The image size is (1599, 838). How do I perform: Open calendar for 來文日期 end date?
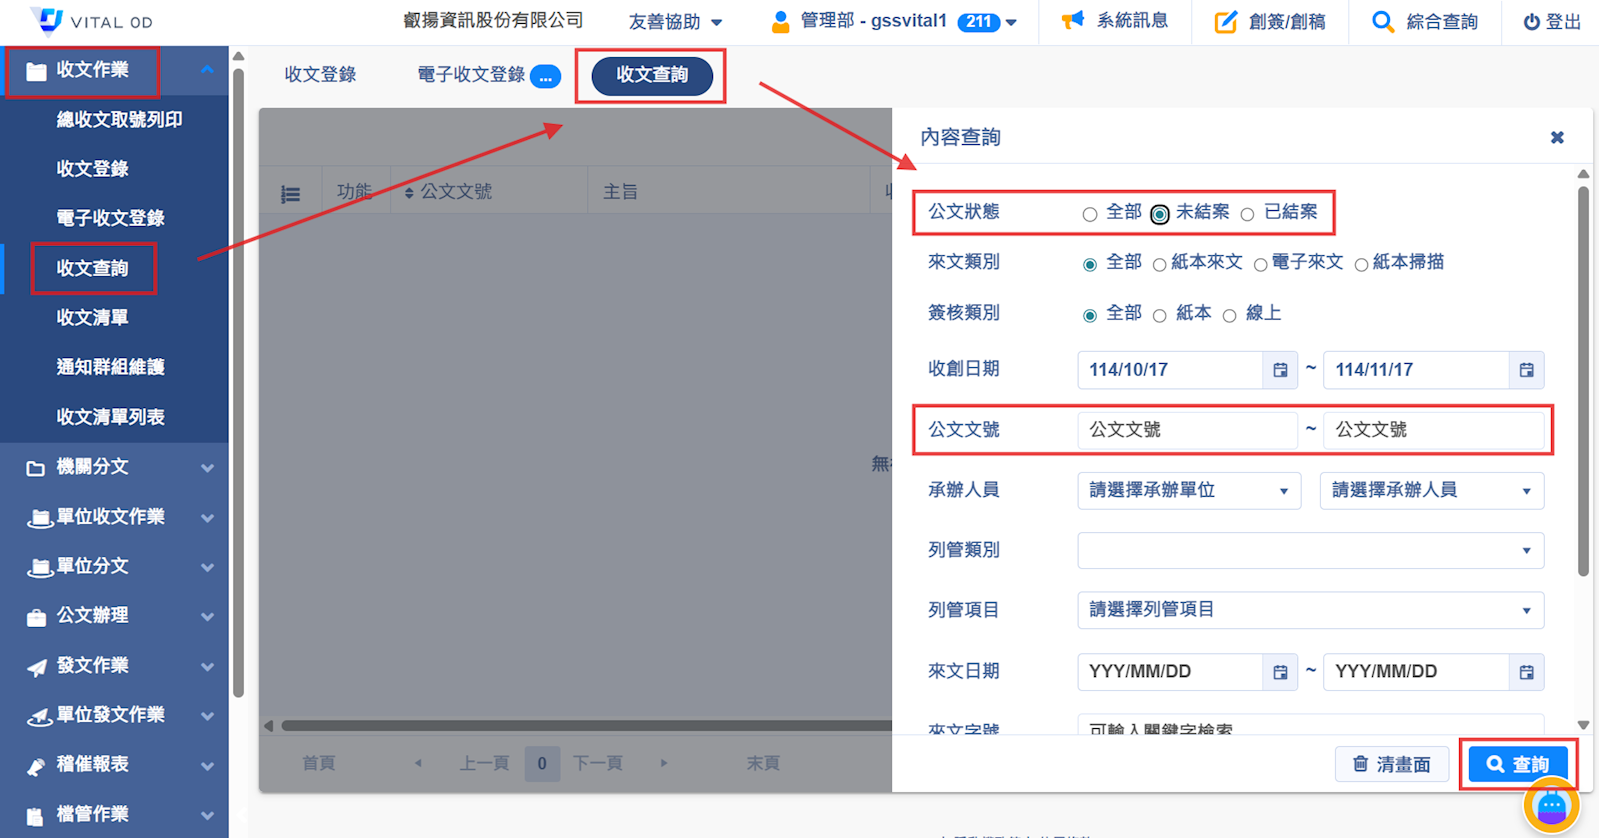[1526, 672]
